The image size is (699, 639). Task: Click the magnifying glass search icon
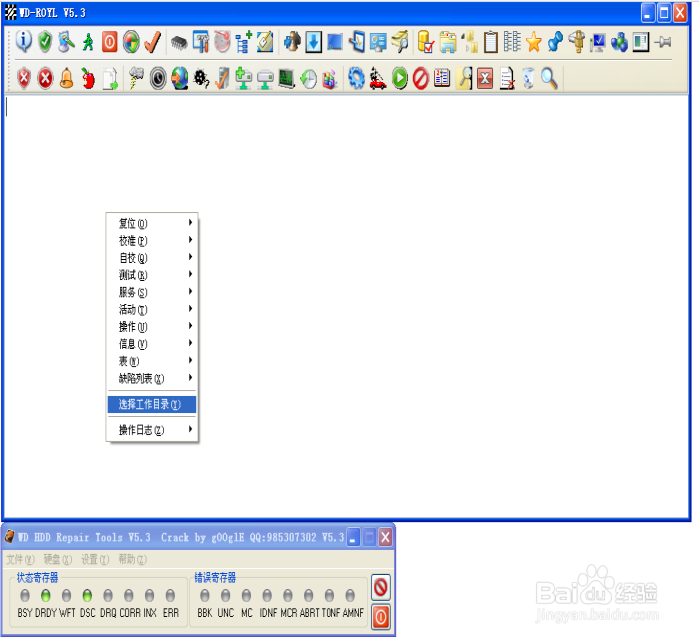(x=549, y=78)
